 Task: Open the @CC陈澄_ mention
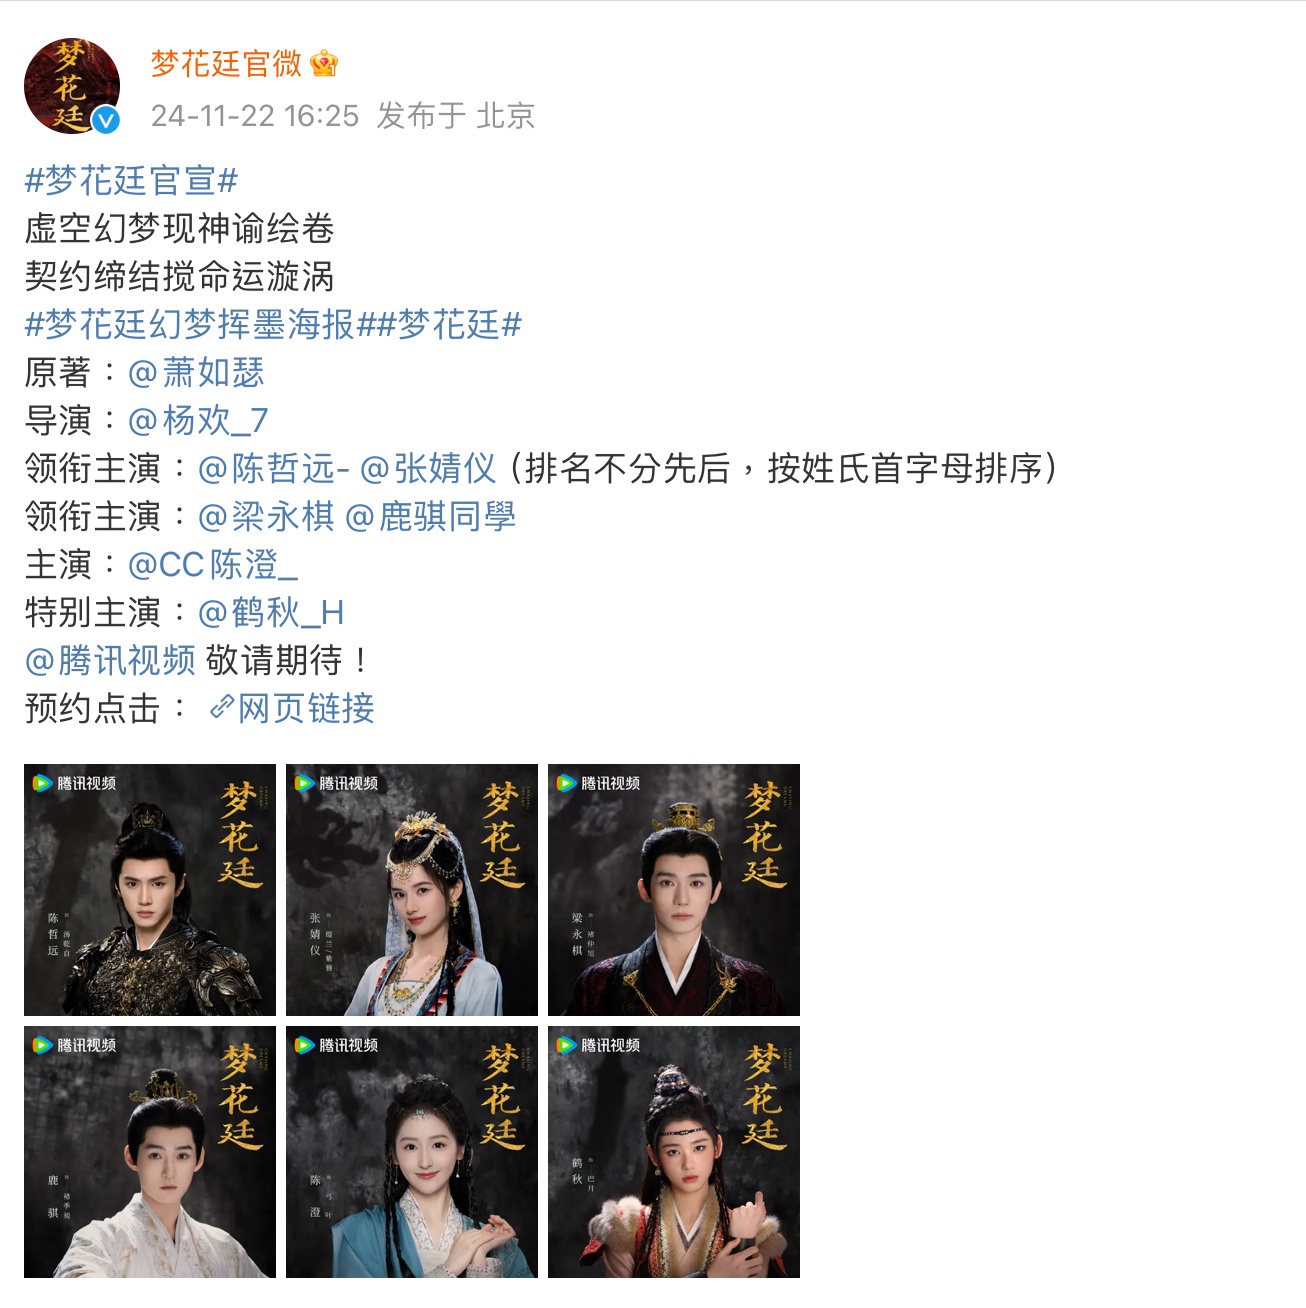[x=213, y=565]
